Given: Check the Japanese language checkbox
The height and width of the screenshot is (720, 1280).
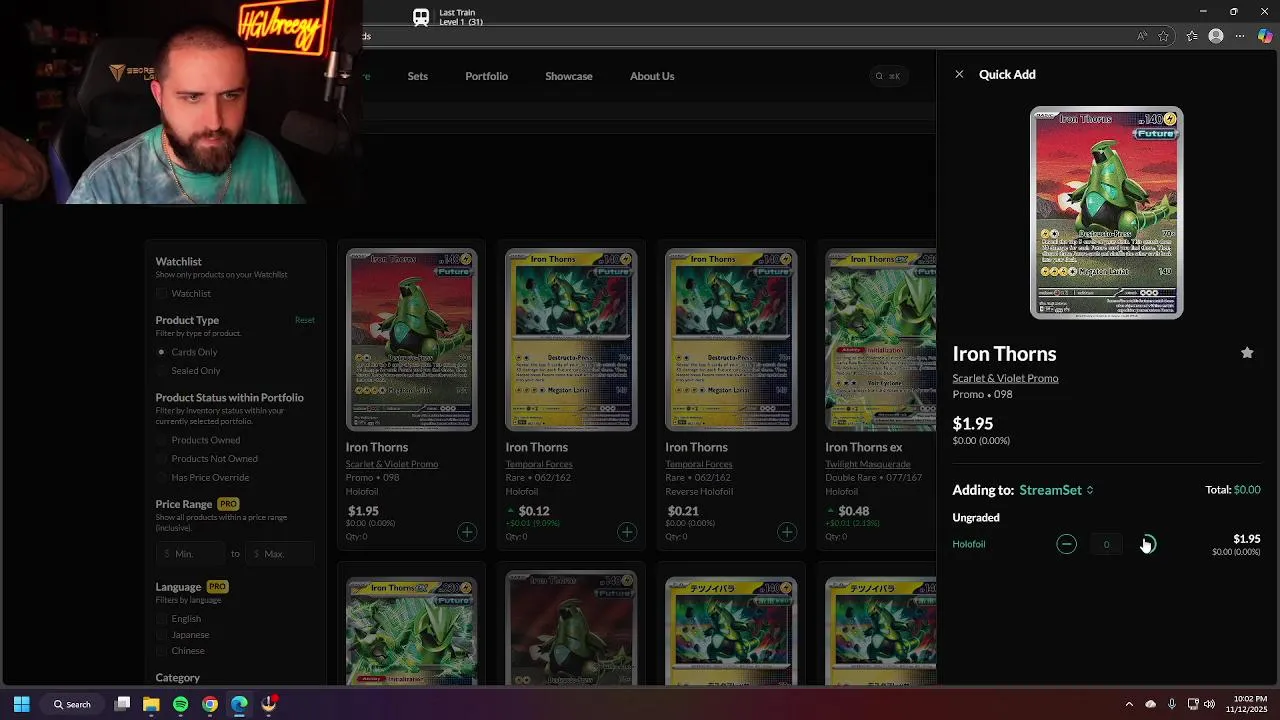Looking at the screenshot, I should click(x=162, y=635).
